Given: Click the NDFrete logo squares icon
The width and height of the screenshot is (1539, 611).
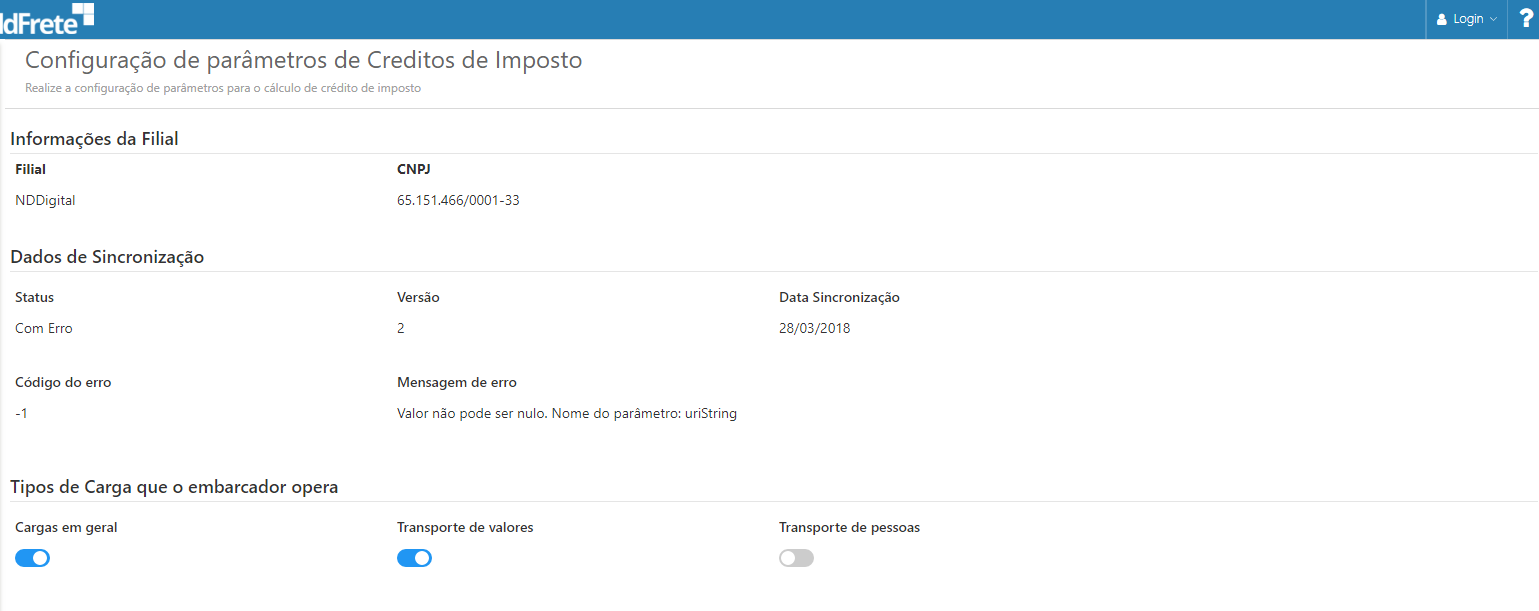Looking at the screenshot, I should 84,13.
